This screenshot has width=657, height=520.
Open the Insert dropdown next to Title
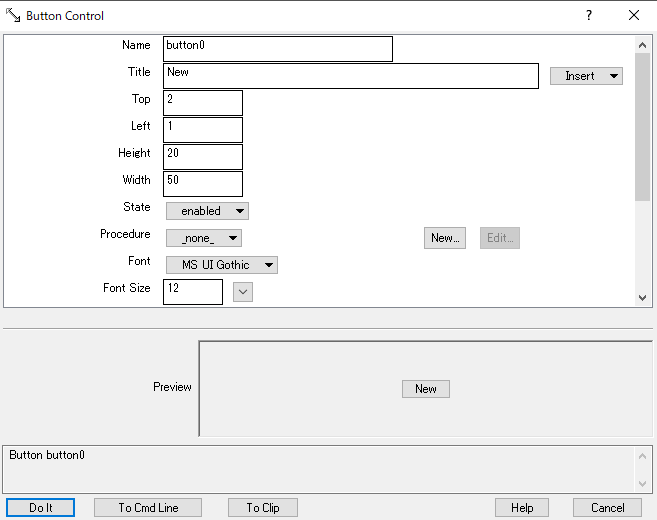[x=586, y=76]
